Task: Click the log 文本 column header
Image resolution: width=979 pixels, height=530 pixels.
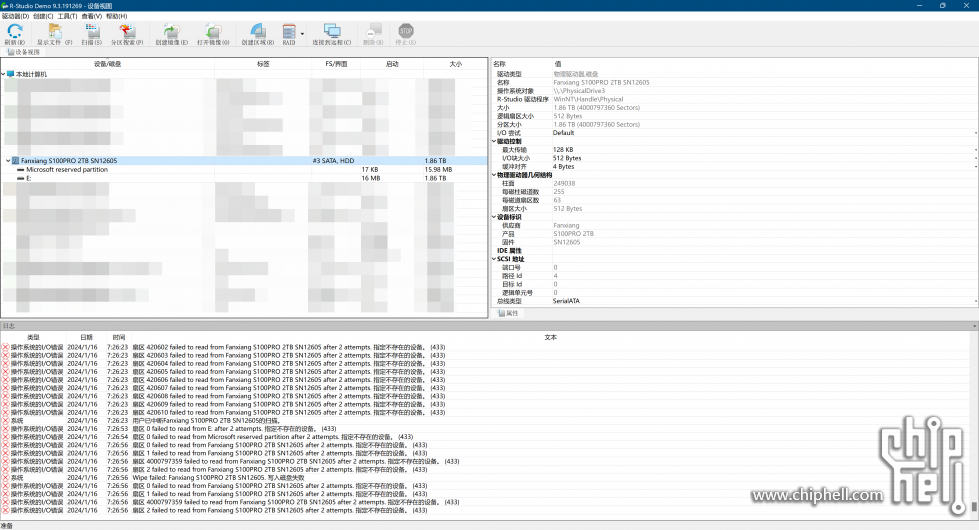Action: pyautogui.click(x=550, y=337)
